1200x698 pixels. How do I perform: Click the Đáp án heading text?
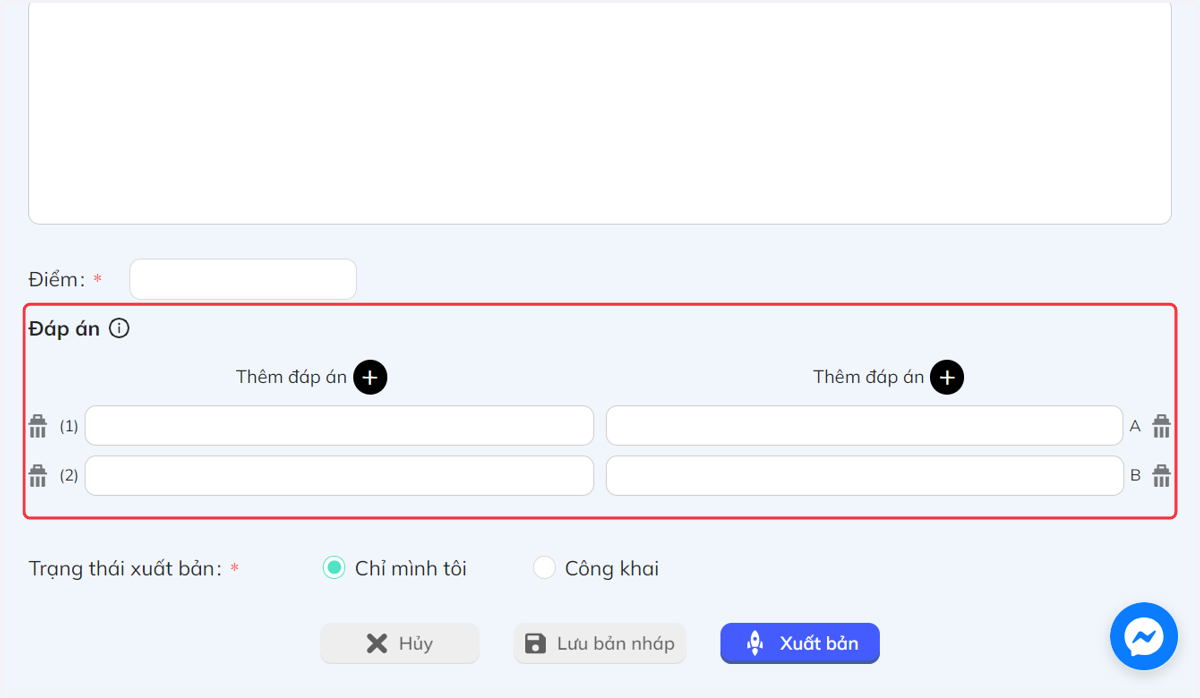pos(64,328)
